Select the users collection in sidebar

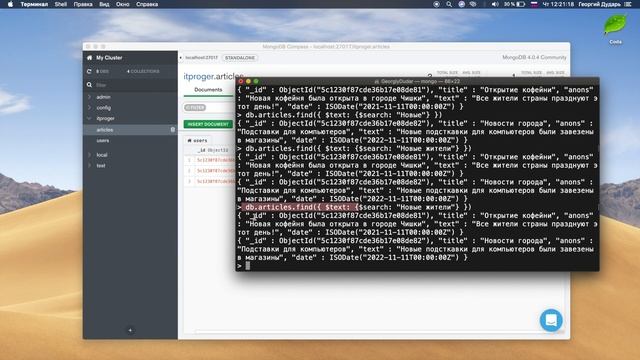coord(103,140)
